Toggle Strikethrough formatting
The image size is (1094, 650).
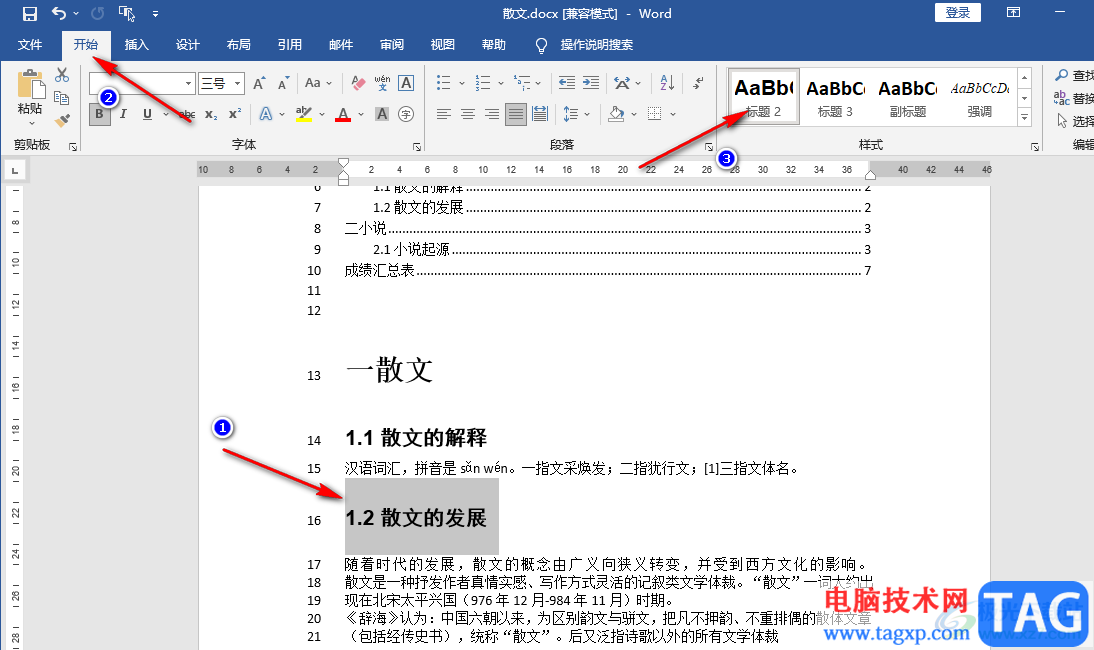coord(187,114)
